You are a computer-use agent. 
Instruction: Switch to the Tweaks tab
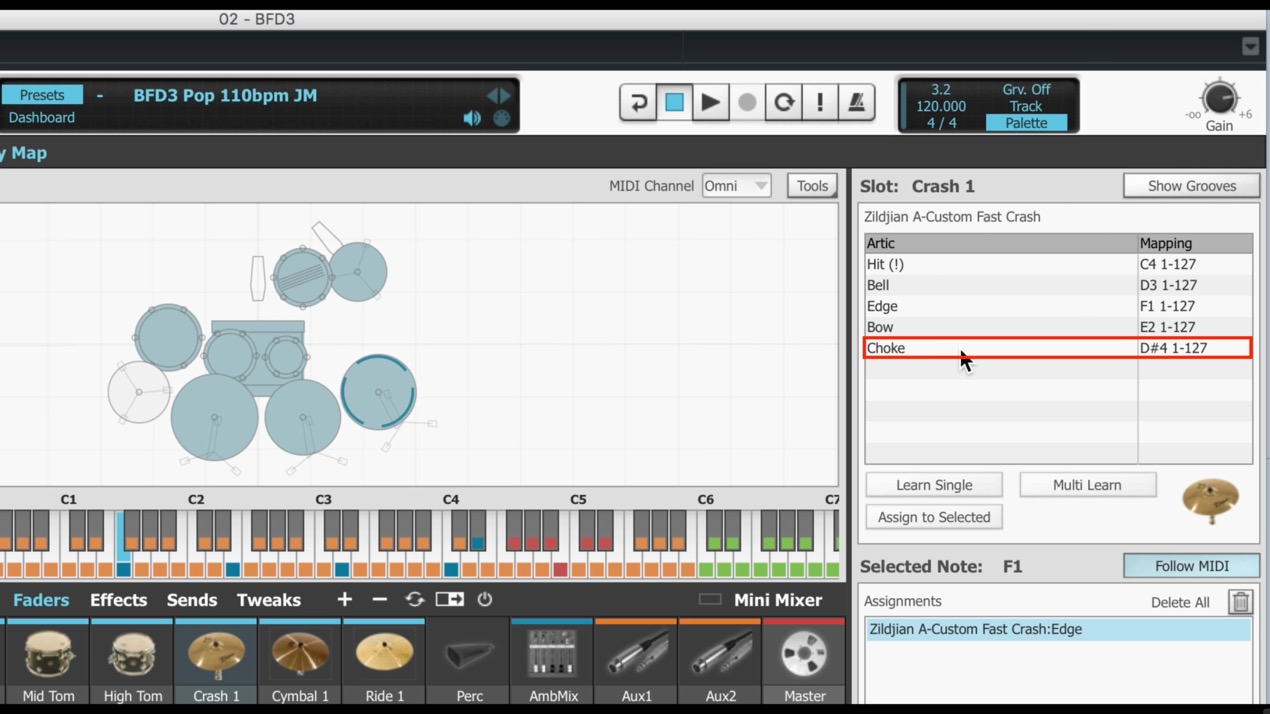pos(268,600)
